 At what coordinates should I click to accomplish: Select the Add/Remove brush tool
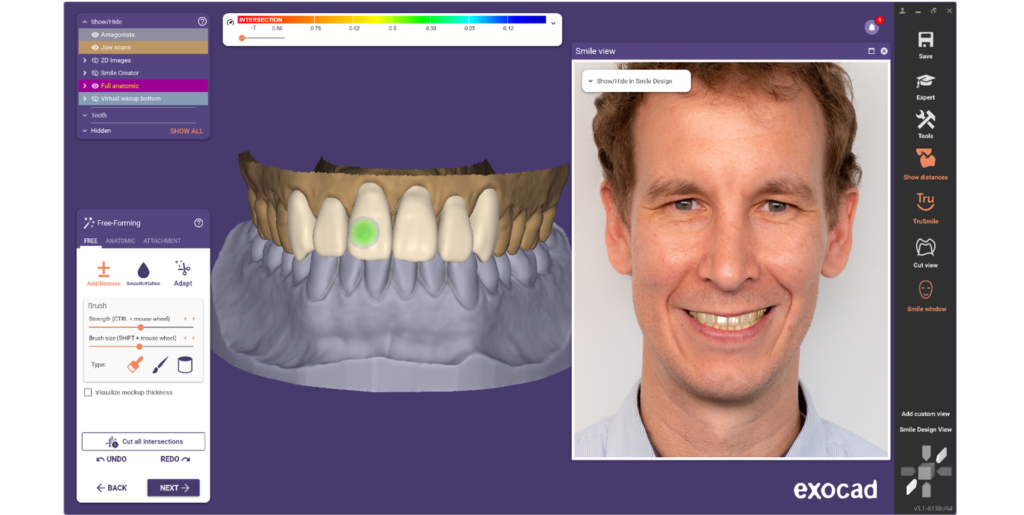click(103, 273)
